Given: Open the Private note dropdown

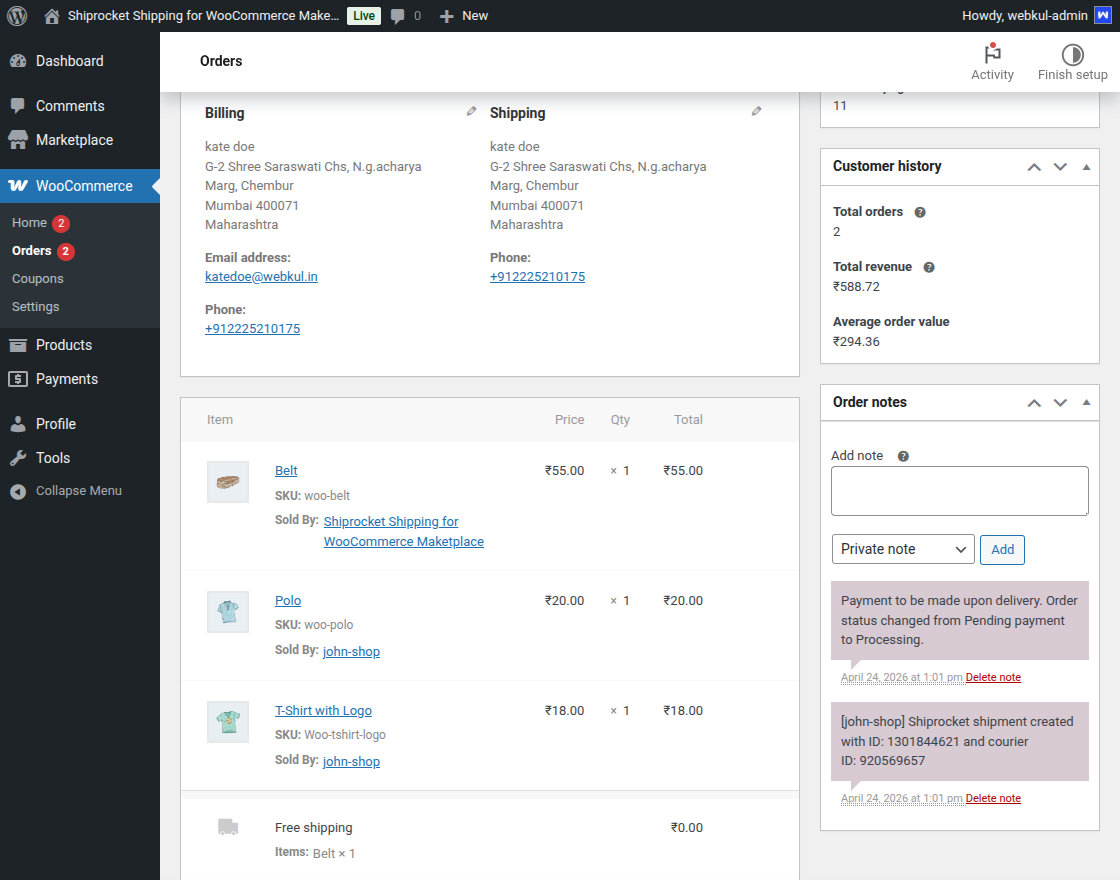Looking at the screenshot, I should 903,549.
